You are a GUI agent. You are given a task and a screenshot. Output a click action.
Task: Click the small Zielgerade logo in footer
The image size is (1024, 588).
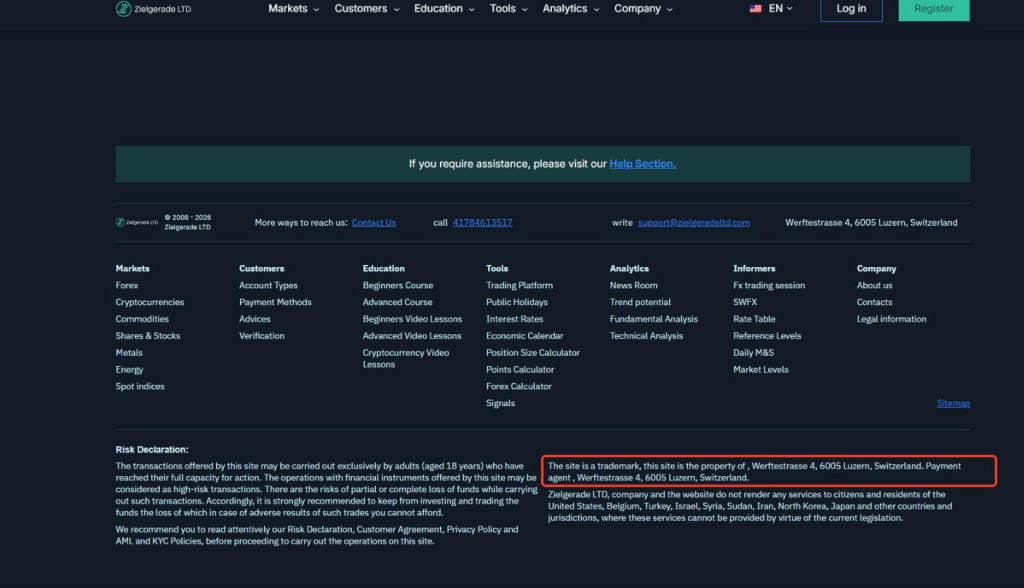click(136, 222)
